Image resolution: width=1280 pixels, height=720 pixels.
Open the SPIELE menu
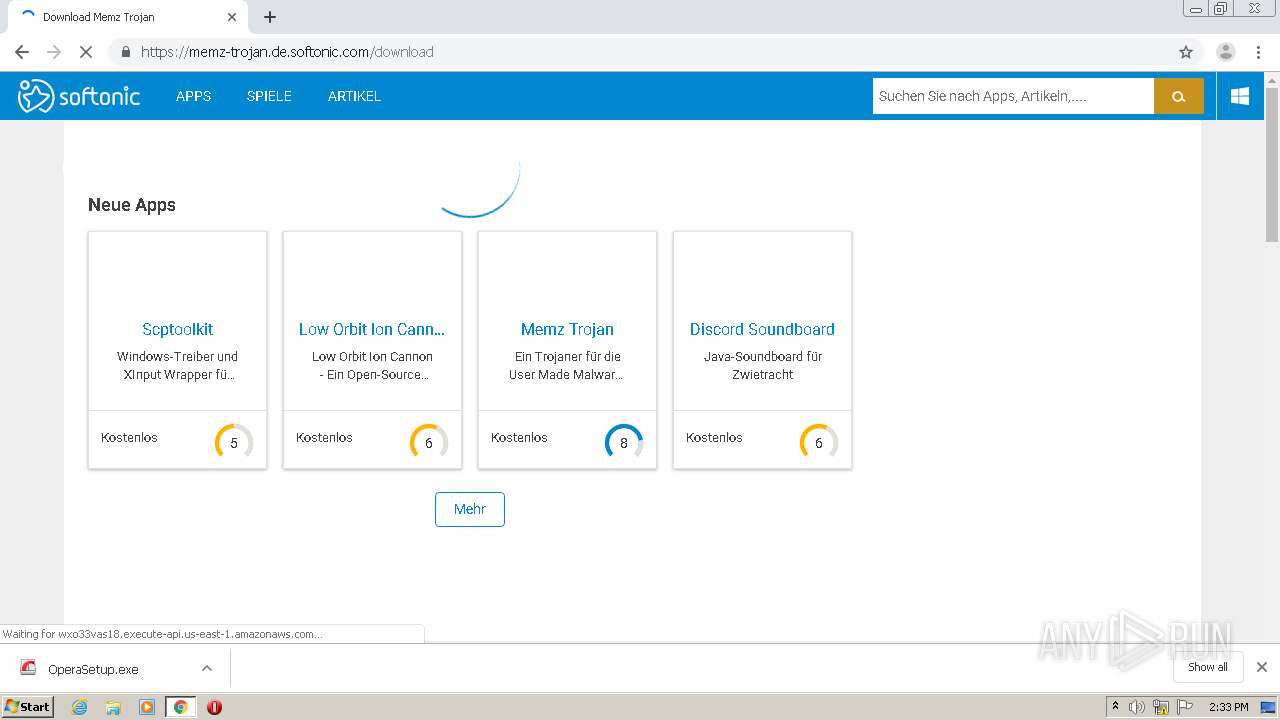point(269,96)
